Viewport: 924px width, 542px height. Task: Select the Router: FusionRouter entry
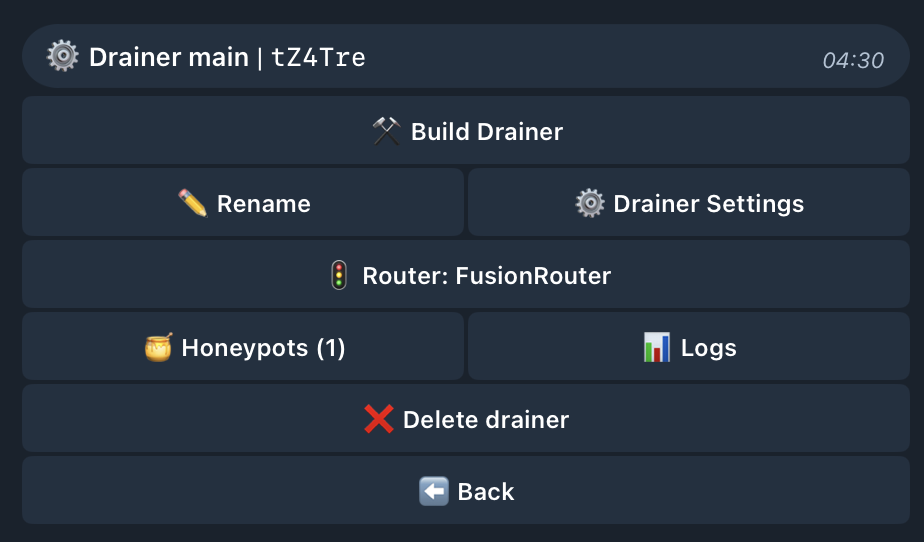click(466, 274)
